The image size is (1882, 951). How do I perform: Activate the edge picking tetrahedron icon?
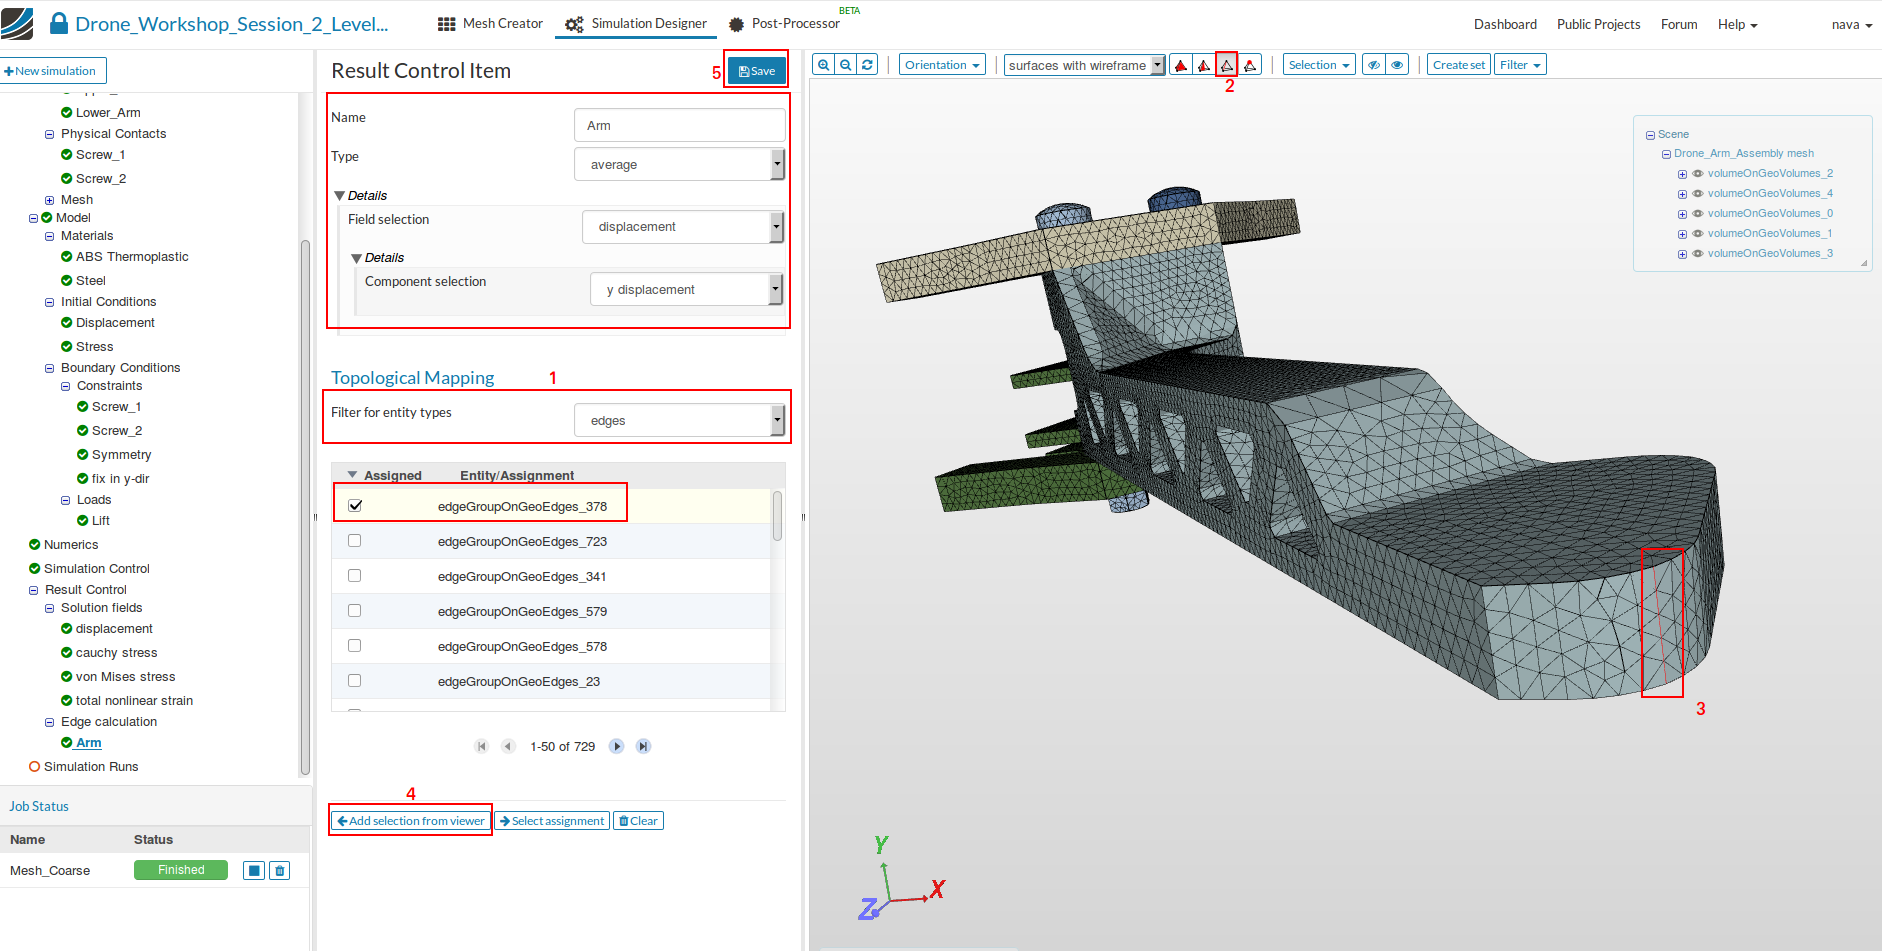tap(1227, 65)
